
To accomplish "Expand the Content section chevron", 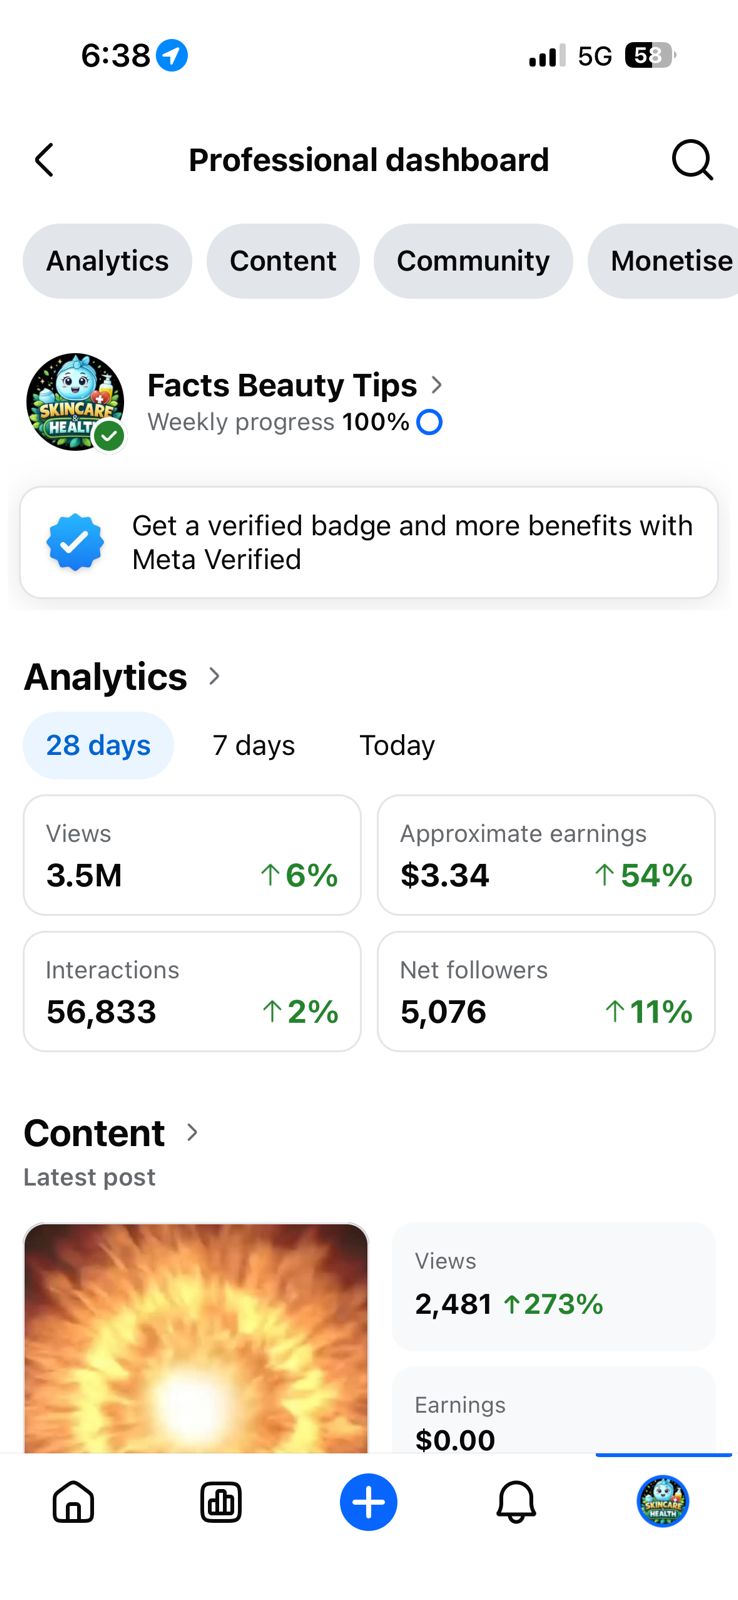I will [x=192, y=1132].
